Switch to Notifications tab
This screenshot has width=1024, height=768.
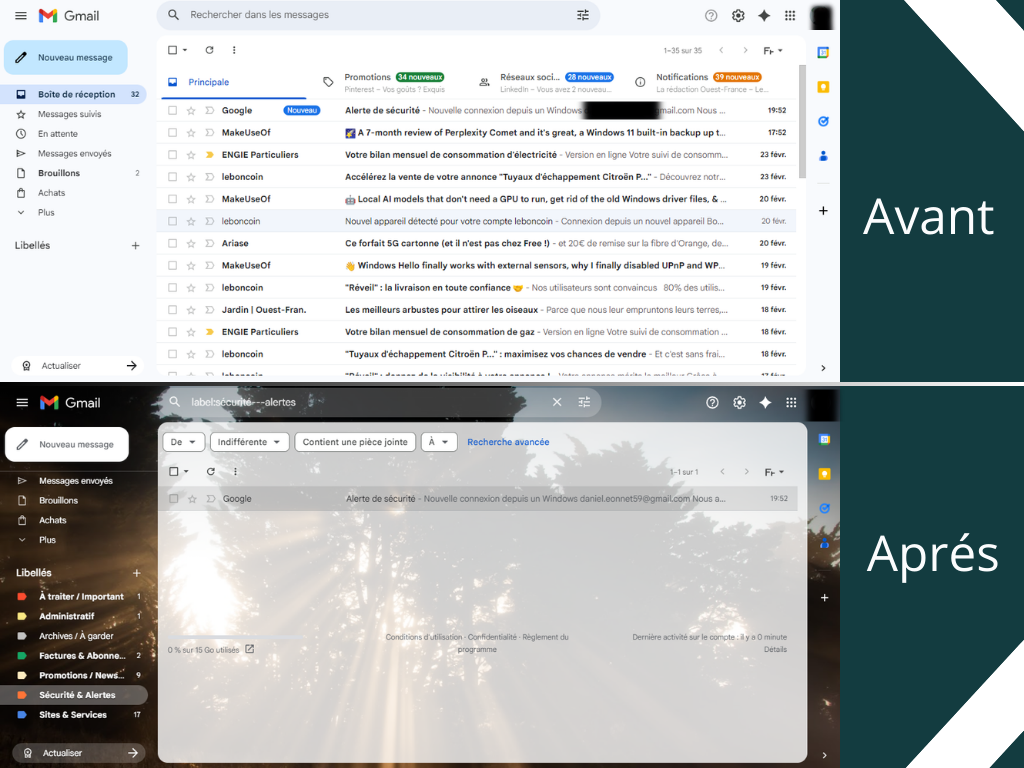tap(703, 82)
